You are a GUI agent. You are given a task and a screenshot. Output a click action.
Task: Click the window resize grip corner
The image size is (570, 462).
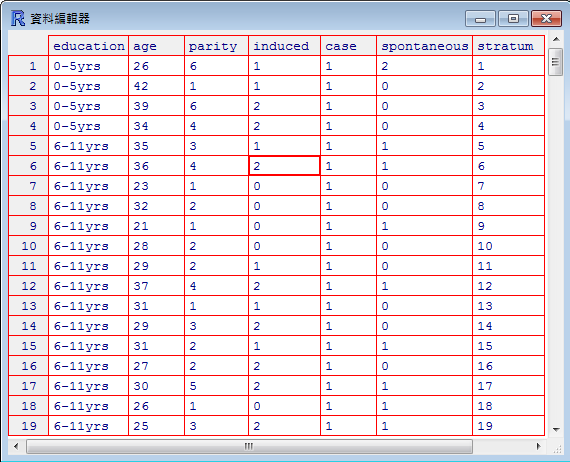[557, 449]
